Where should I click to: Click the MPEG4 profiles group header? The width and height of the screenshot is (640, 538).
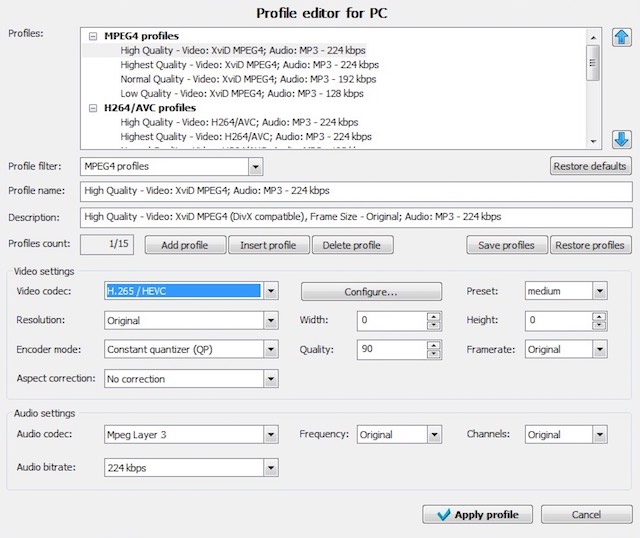click(x=141, y=36)
